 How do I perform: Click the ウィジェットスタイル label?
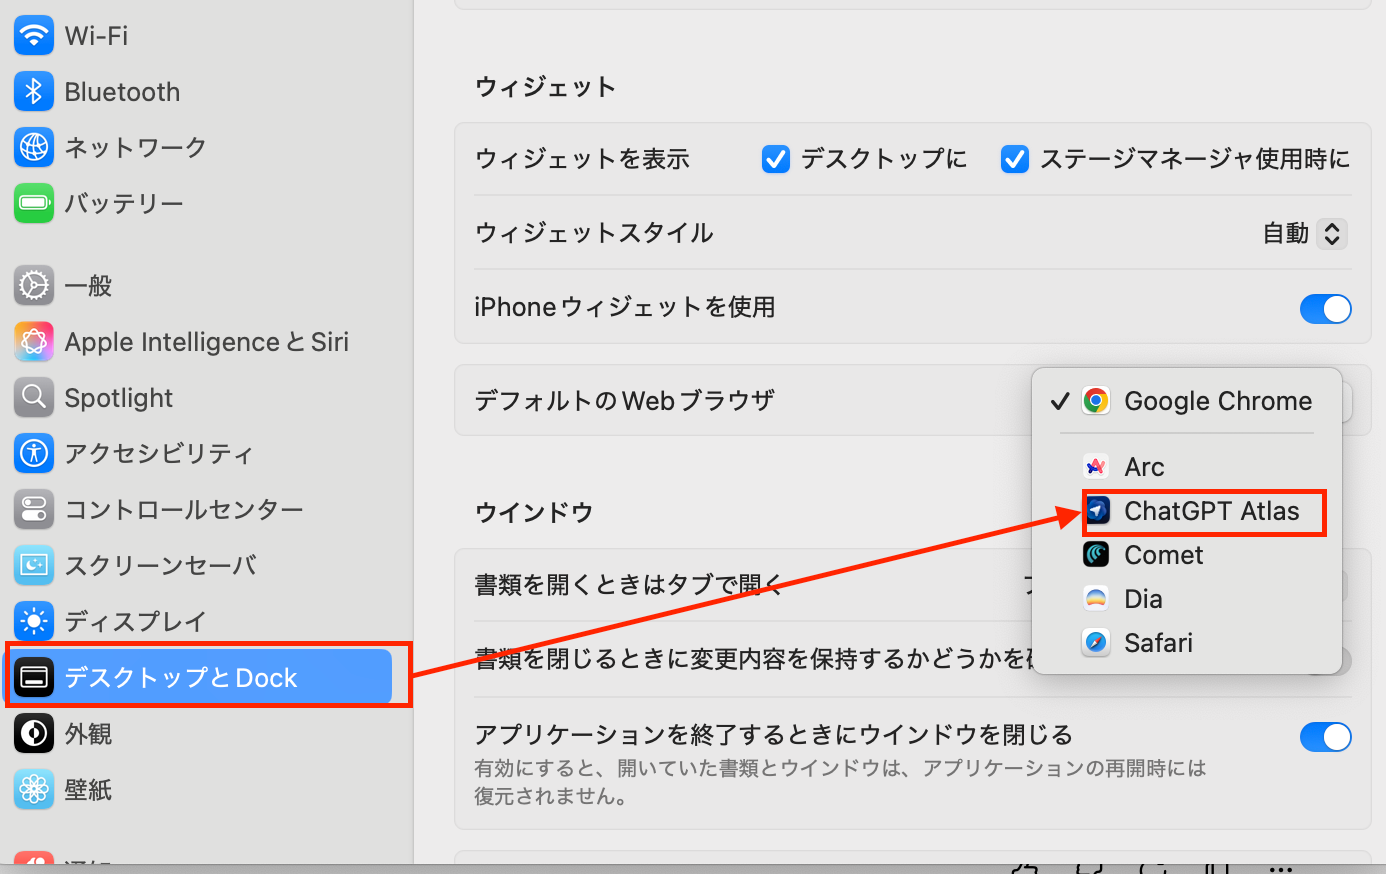[594, 233]
